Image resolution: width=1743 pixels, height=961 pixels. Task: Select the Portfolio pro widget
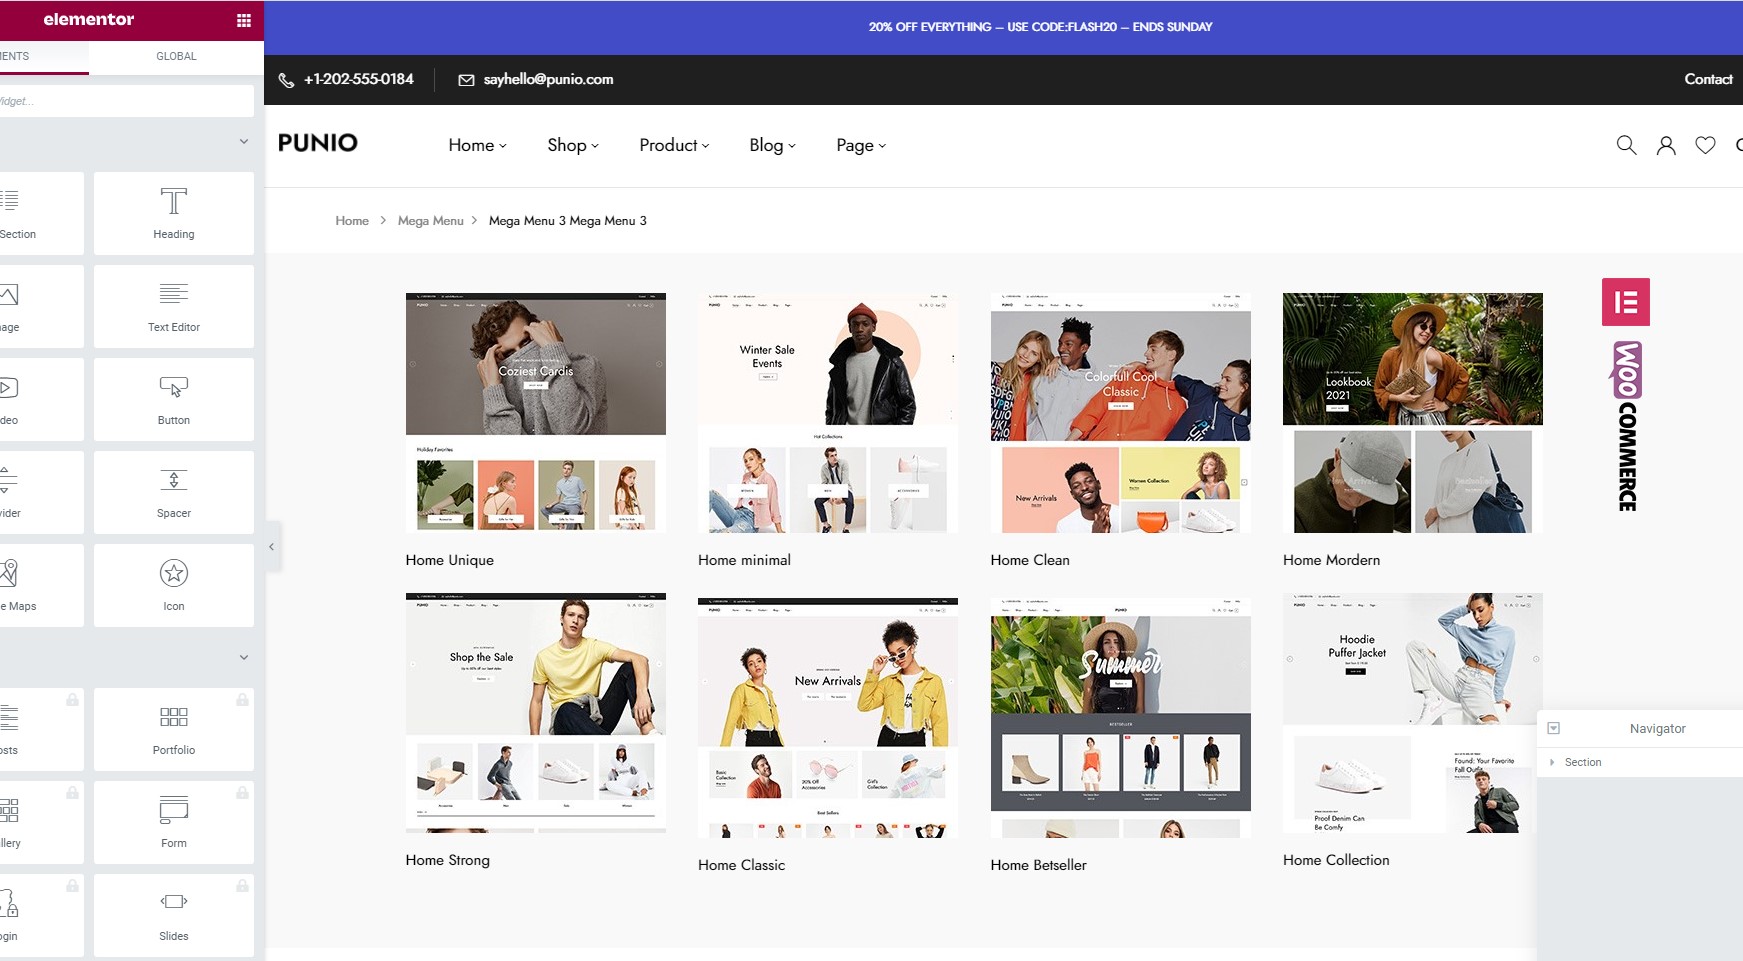[174, 729]
